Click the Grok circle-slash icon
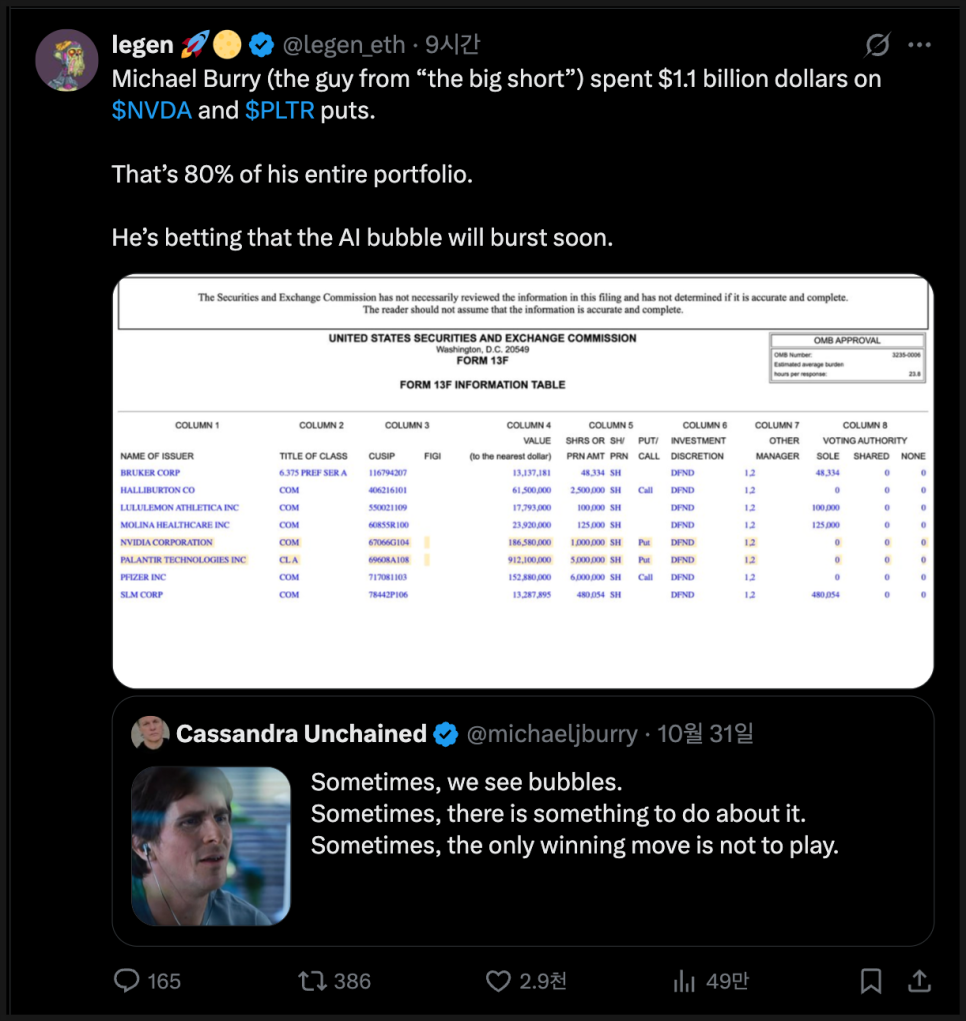 pyautogui.click(x=877, y=45)
